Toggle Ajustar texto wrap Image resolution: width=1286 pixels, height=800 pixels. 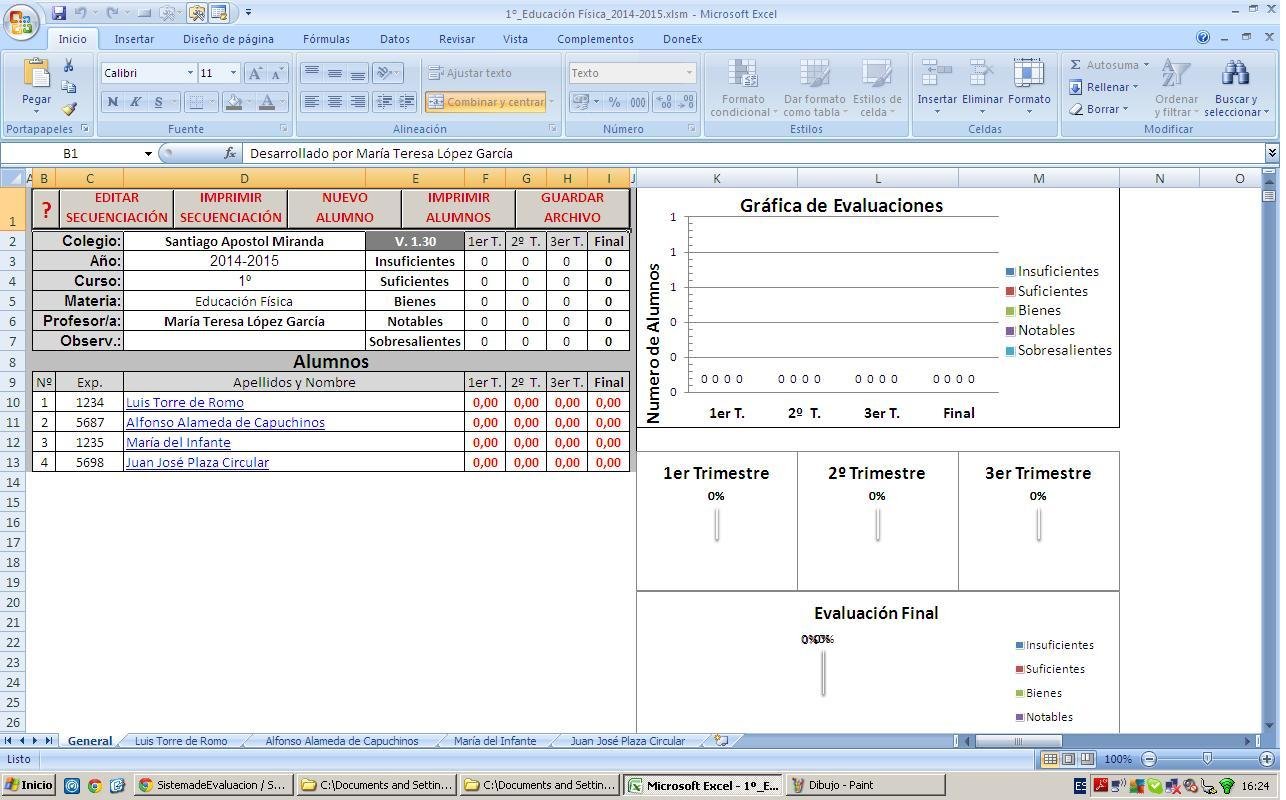[x=470, y=73]
